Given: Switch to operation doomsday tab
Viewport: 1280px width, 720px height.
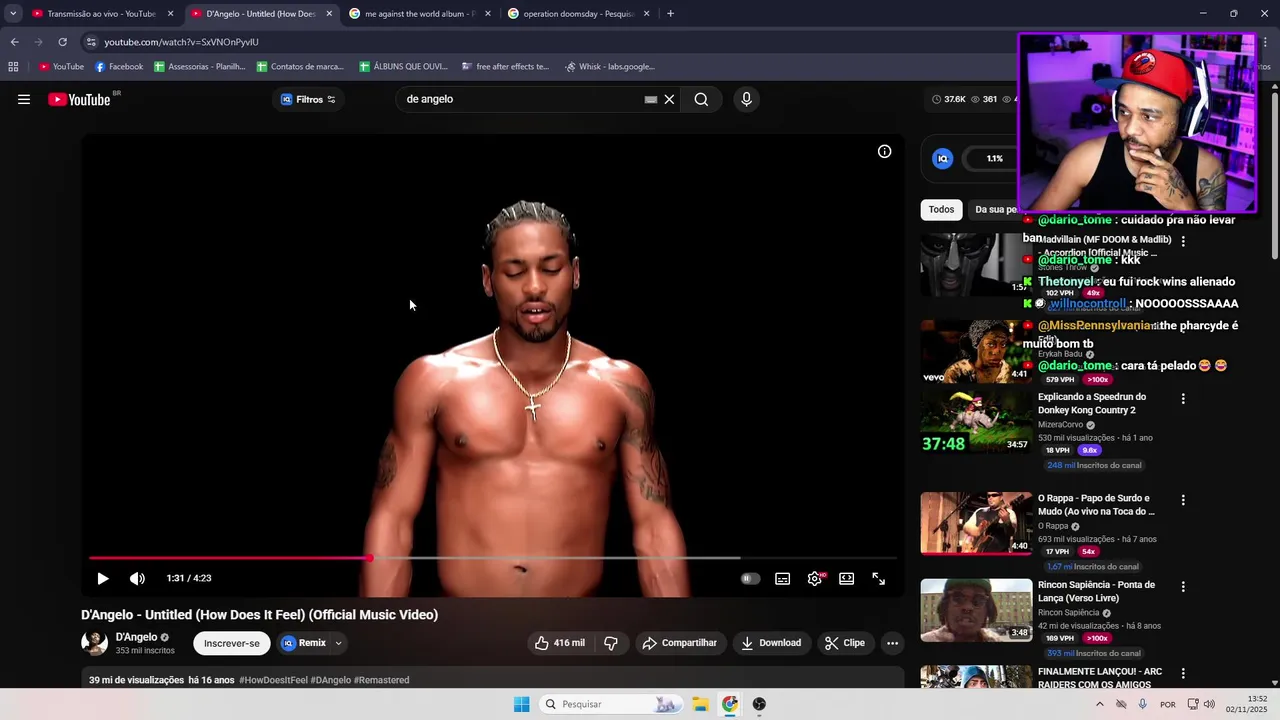Looking at the screenshot, I should click(x=578, y=14).
